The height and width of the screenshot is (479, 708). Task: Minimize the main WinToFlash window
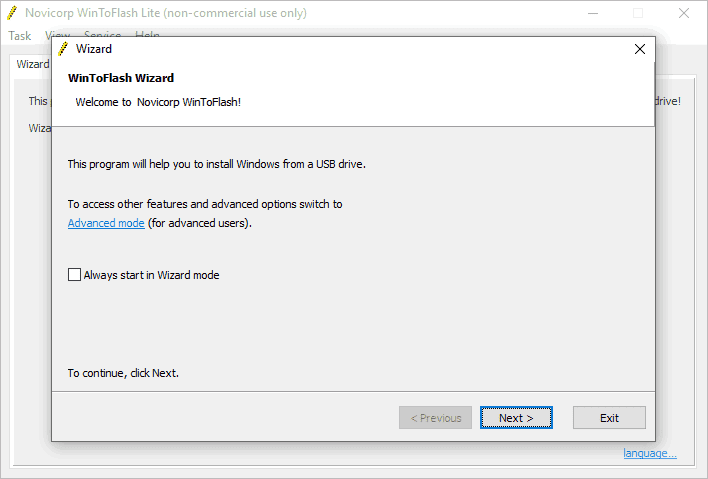pos(593,13)
